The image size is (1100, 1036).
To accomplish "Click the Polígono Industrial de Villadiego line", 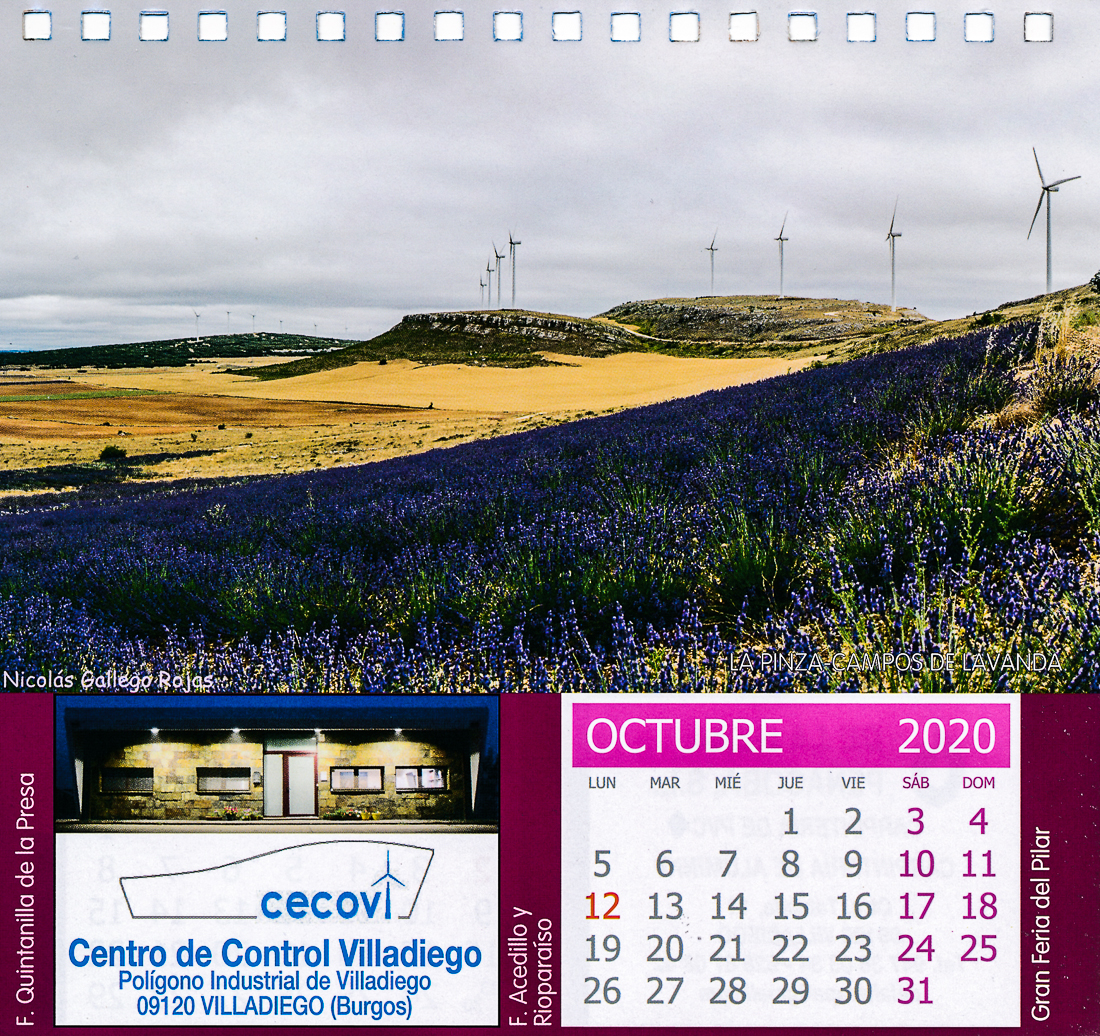I will (x=274, y=981).
